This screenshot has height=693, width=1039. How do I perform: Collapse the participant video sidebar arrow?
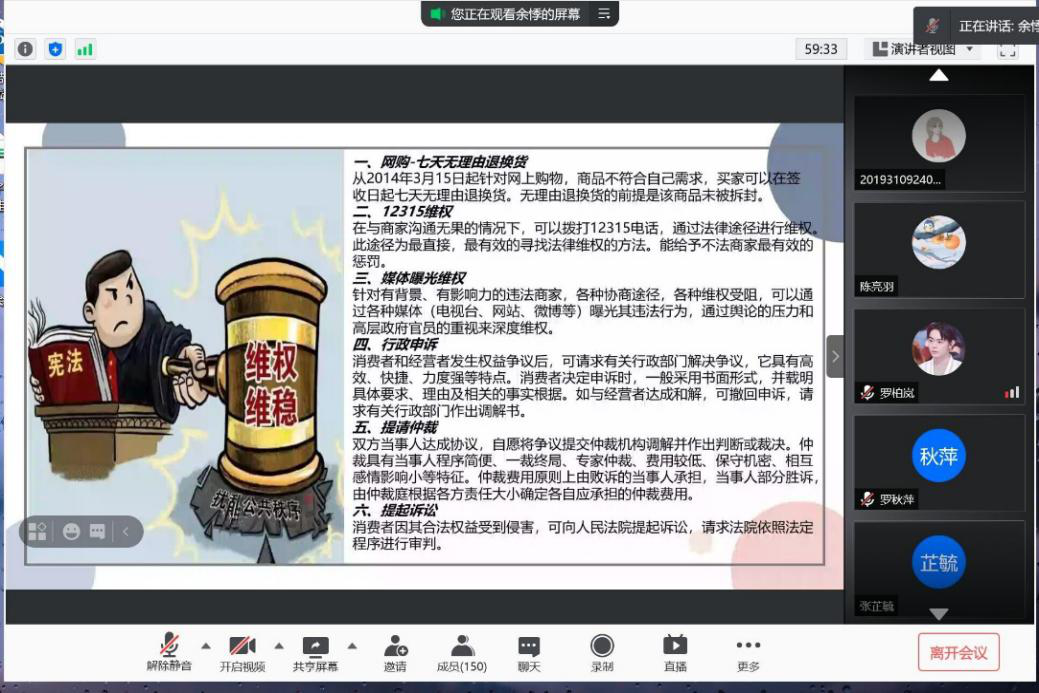835,356
